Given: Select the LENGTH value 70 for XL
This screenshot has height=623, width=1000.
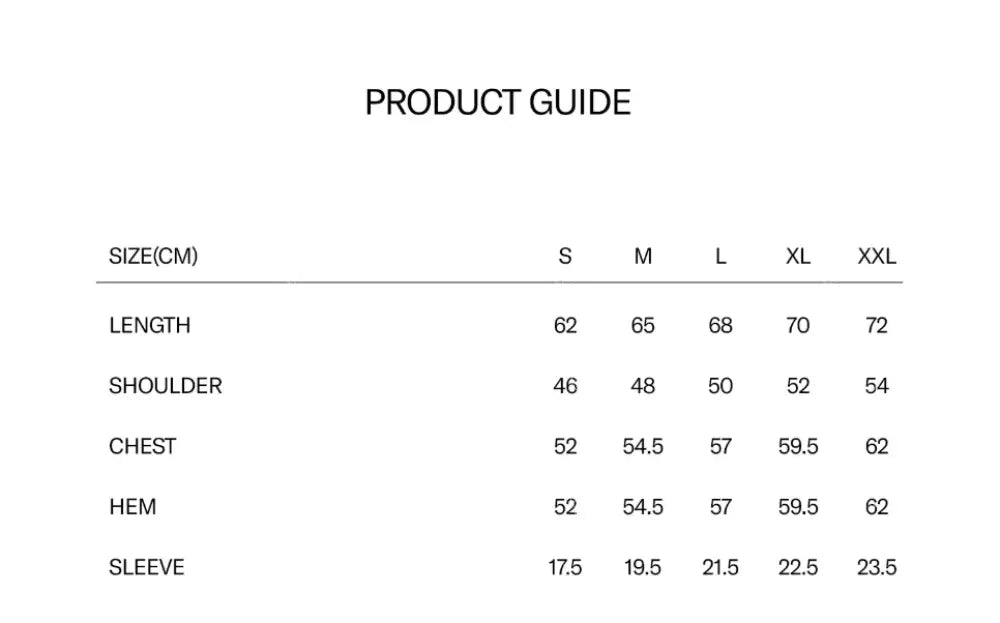Looking at the screenshot, I should click(798, 326).
